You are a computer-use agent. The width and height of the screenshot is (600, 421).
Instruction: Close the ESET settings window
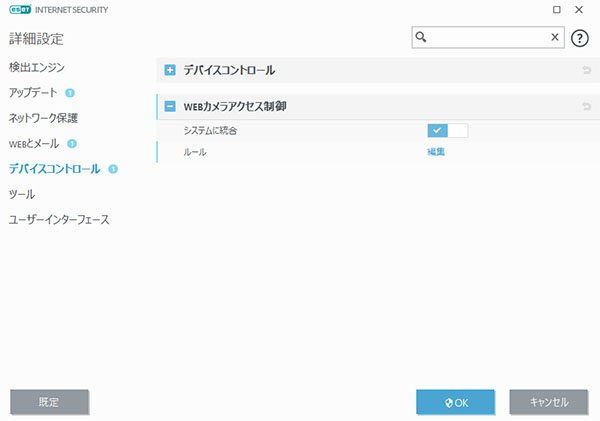579,10
